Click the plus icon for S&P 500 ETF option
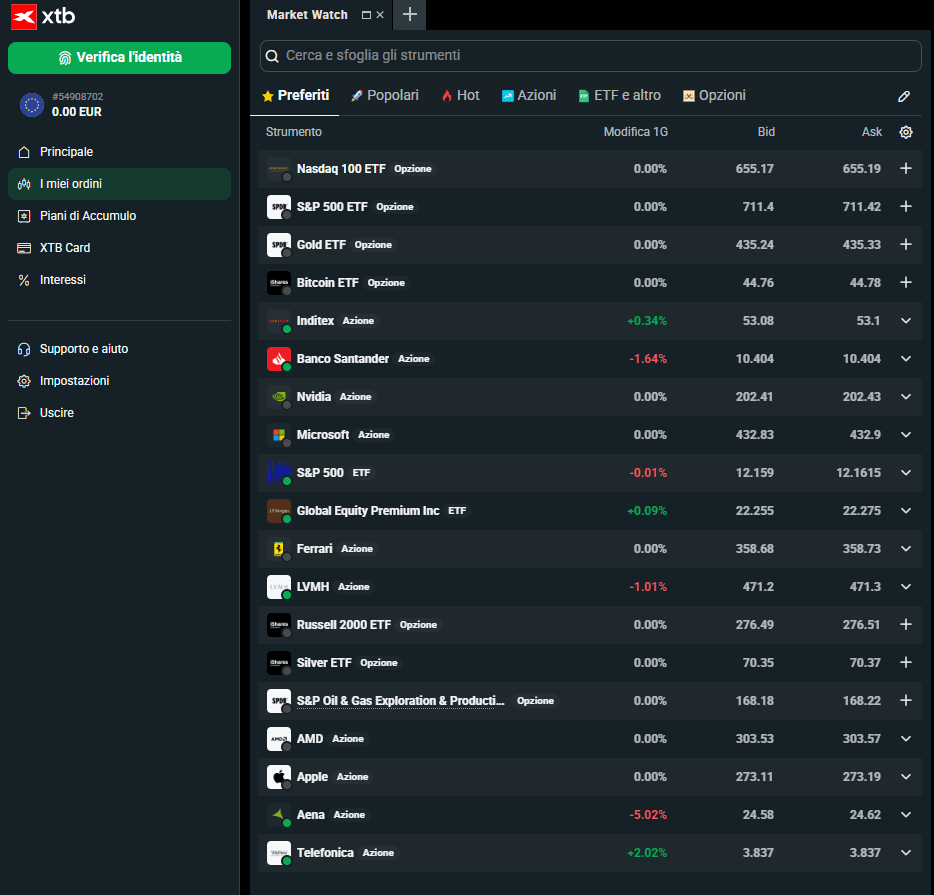934x895 pixels. (x=905, y=207)
